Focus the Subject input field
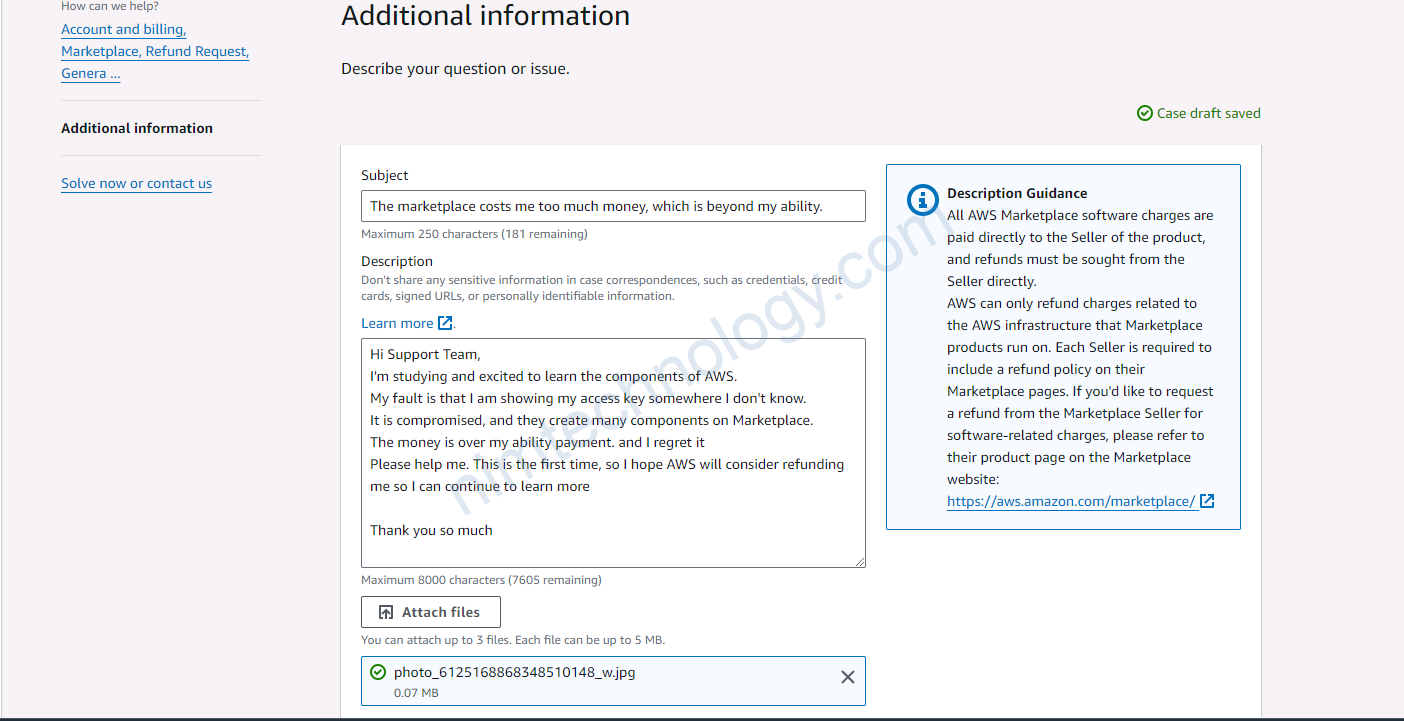 (612, 206)
